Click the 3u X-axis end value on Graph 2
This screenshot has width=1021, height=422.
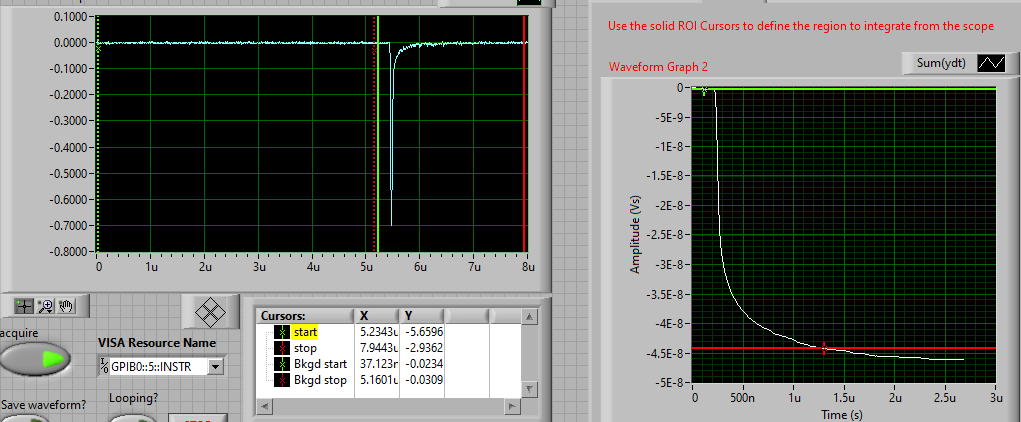(x=995, y=397)
